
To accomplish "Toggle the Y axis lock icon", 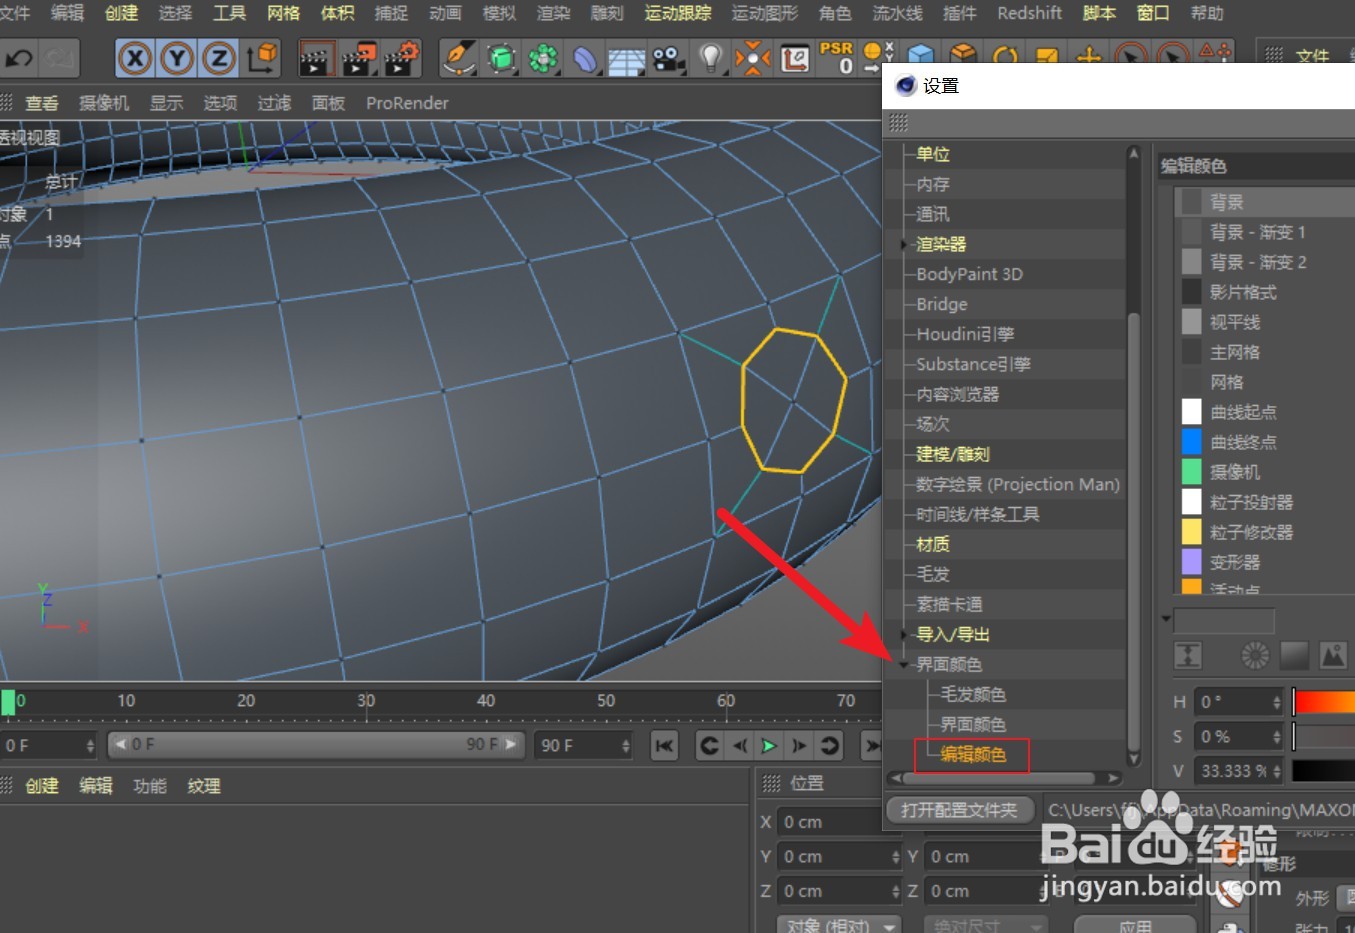I will coord(177,59).
